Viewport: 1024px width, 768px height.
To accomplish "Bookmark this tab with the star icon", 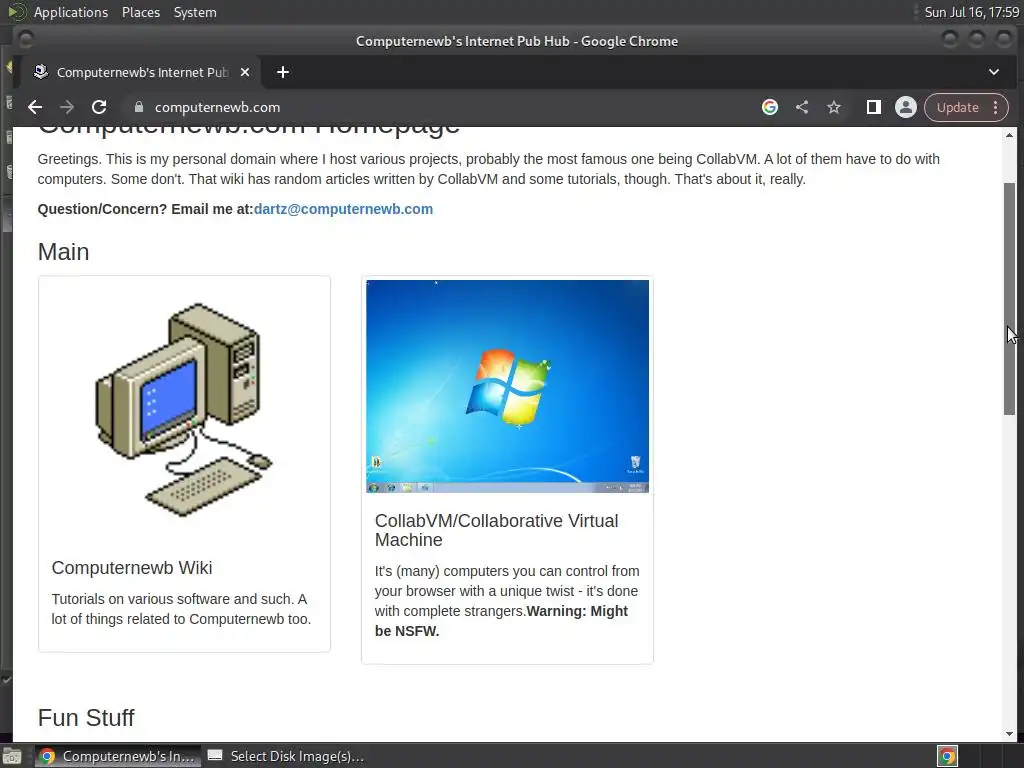I will [x=834, y=107].
